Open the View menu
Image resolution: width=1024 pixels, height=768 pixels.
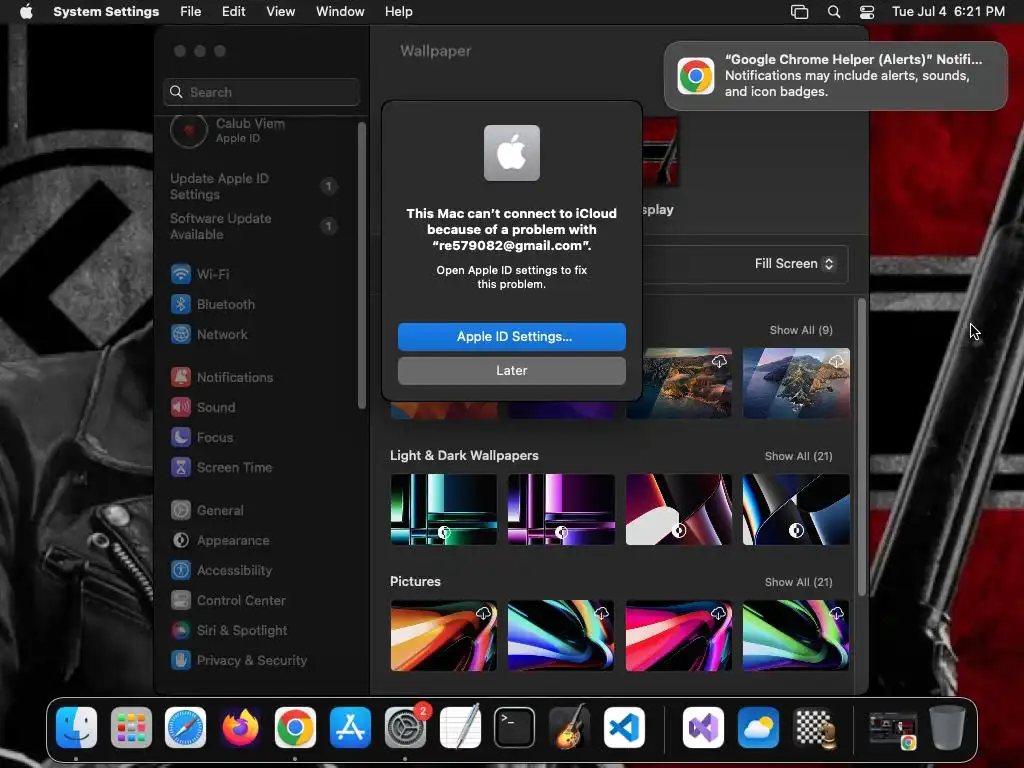(x=280, y=11)
